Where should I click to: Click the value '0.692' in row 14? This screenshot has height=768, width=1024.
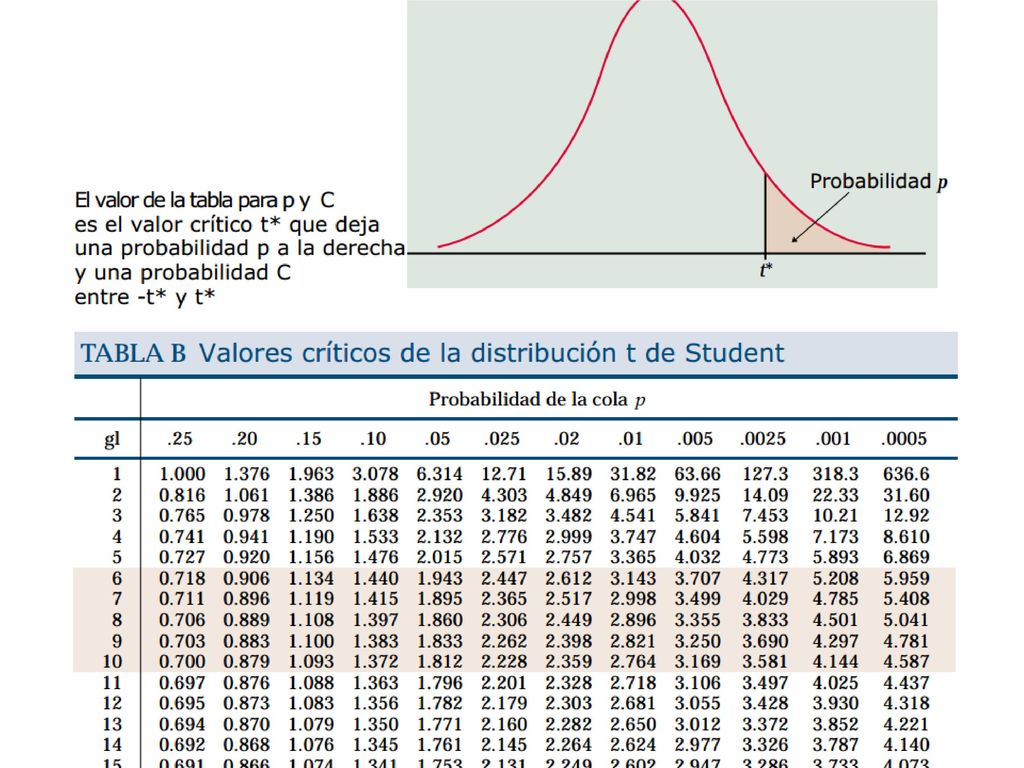[182, 744]
